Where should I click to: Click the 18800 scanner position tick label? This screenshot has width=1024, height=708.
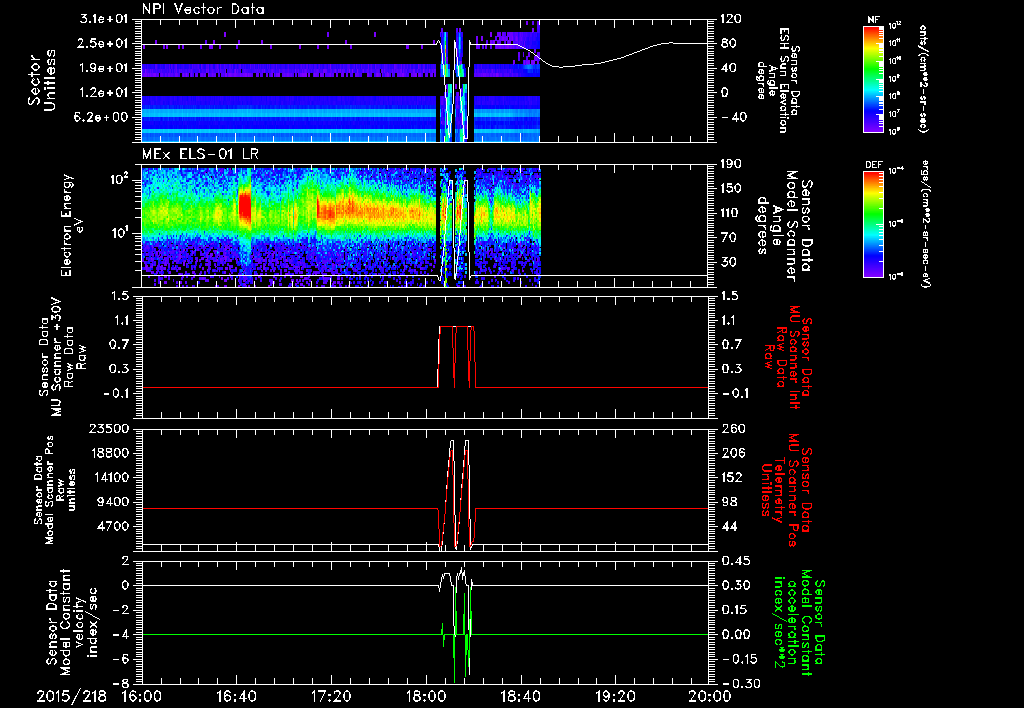click(x=110, y=453)
